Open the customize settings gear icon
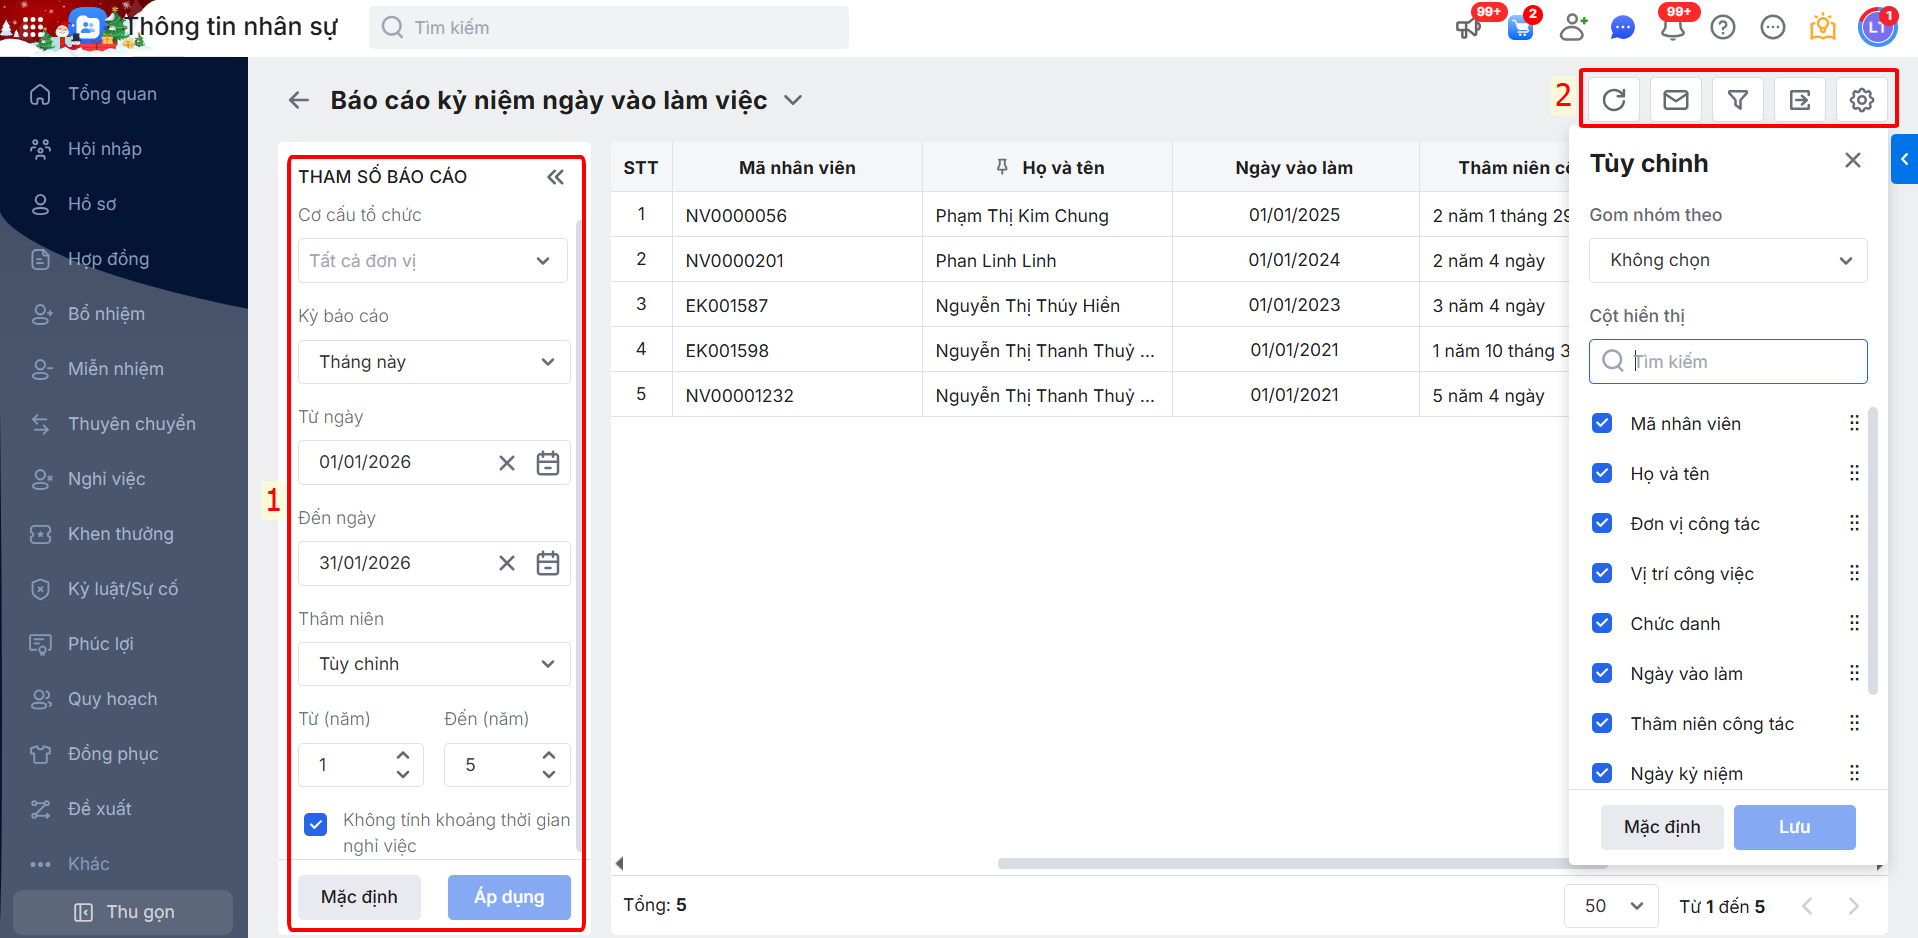The image size is (1918, 938). pyautogui.click(x=1862, y=100)
